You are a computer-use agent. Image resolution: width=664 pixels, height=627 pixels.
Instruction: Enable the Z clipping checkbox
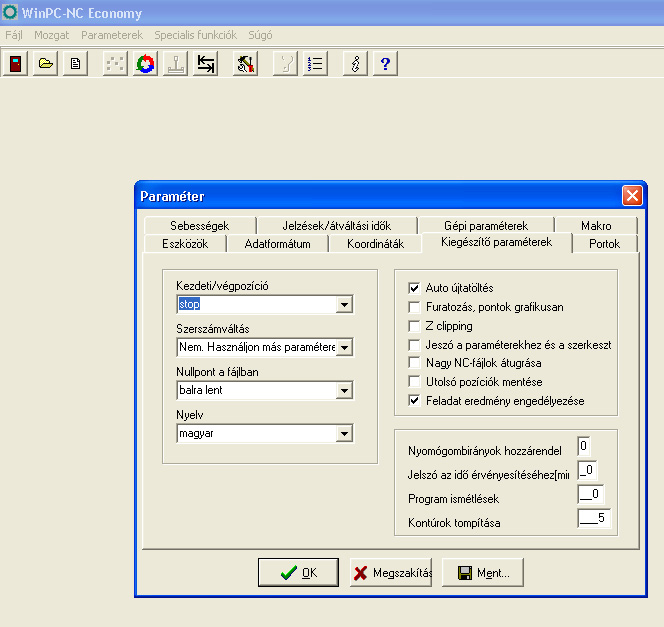tap(414, 326)
